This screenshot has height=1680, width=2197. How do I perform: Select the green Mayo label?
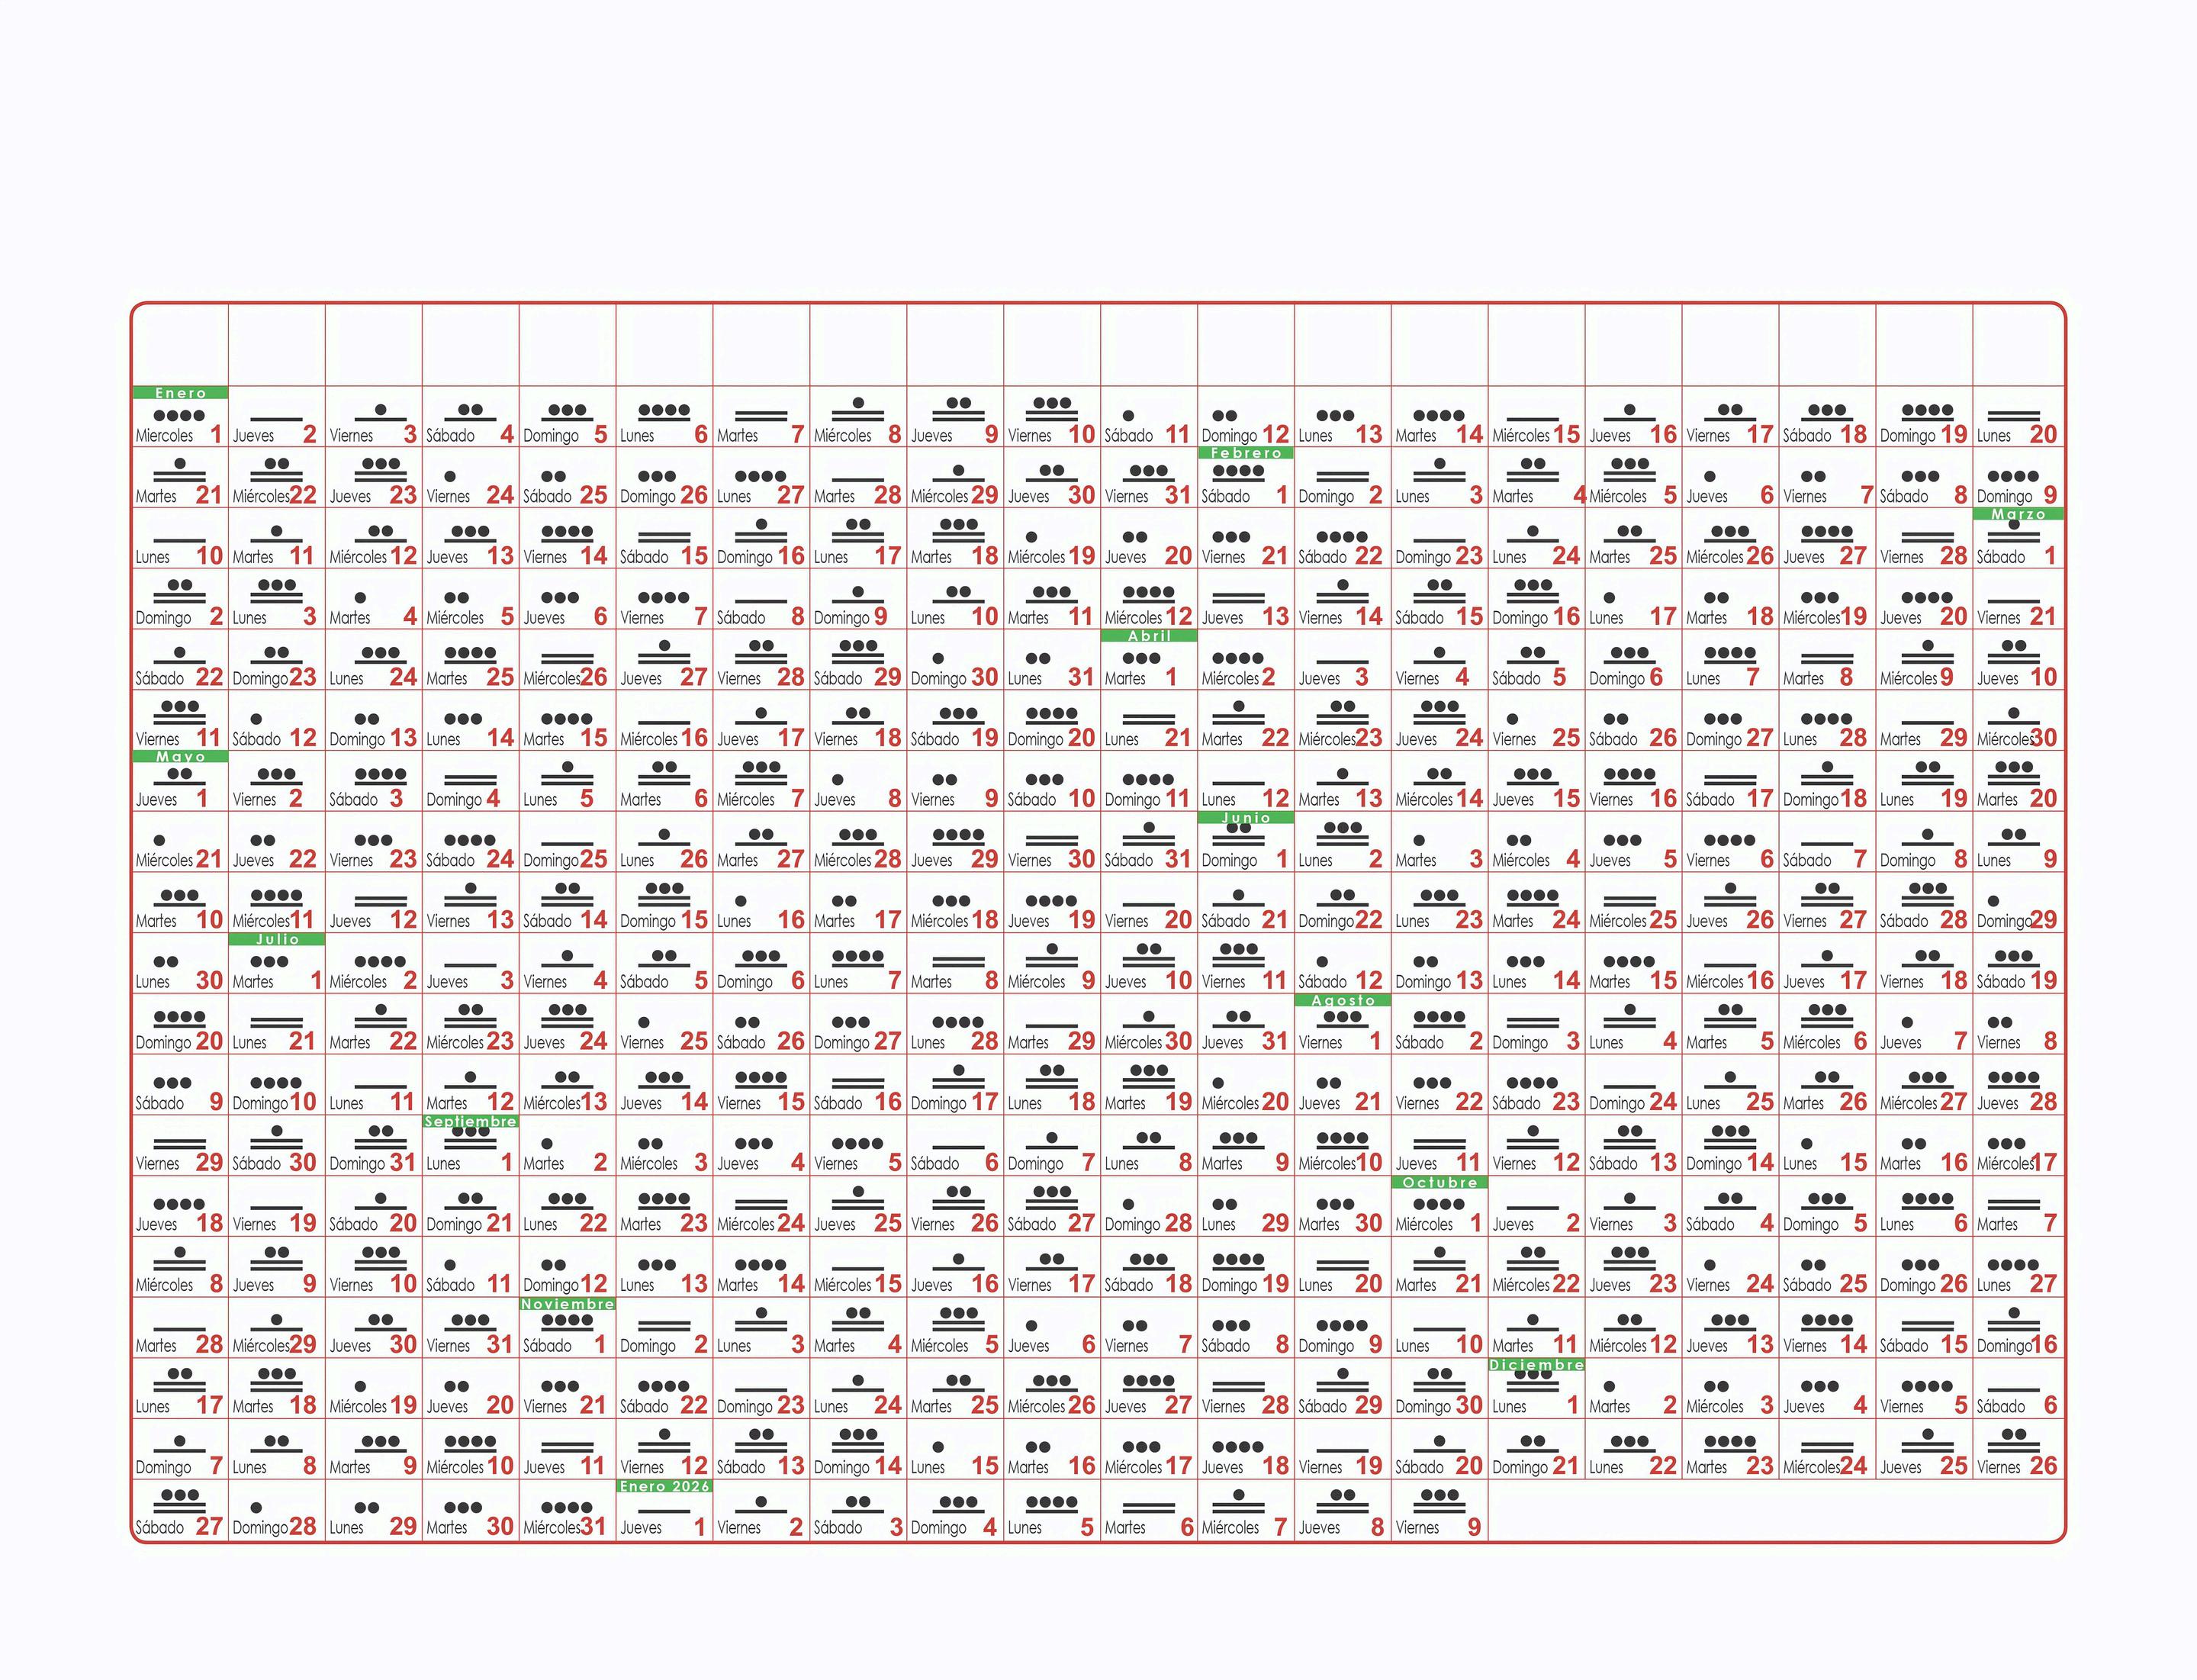(180, 757)
